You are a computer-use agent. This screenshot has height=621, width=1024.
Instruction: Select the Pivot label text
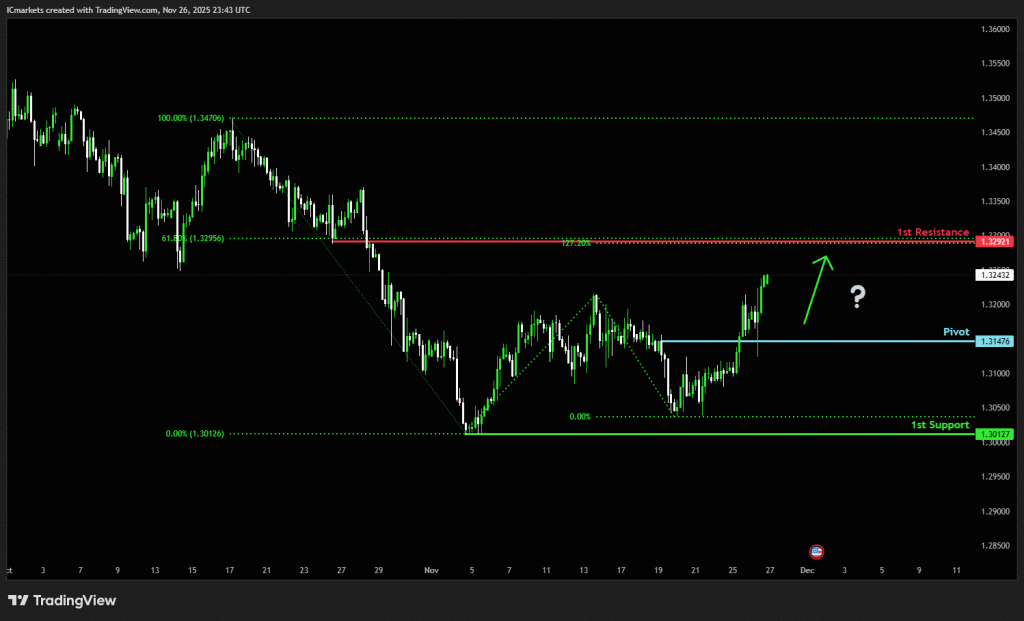point(956,331)
